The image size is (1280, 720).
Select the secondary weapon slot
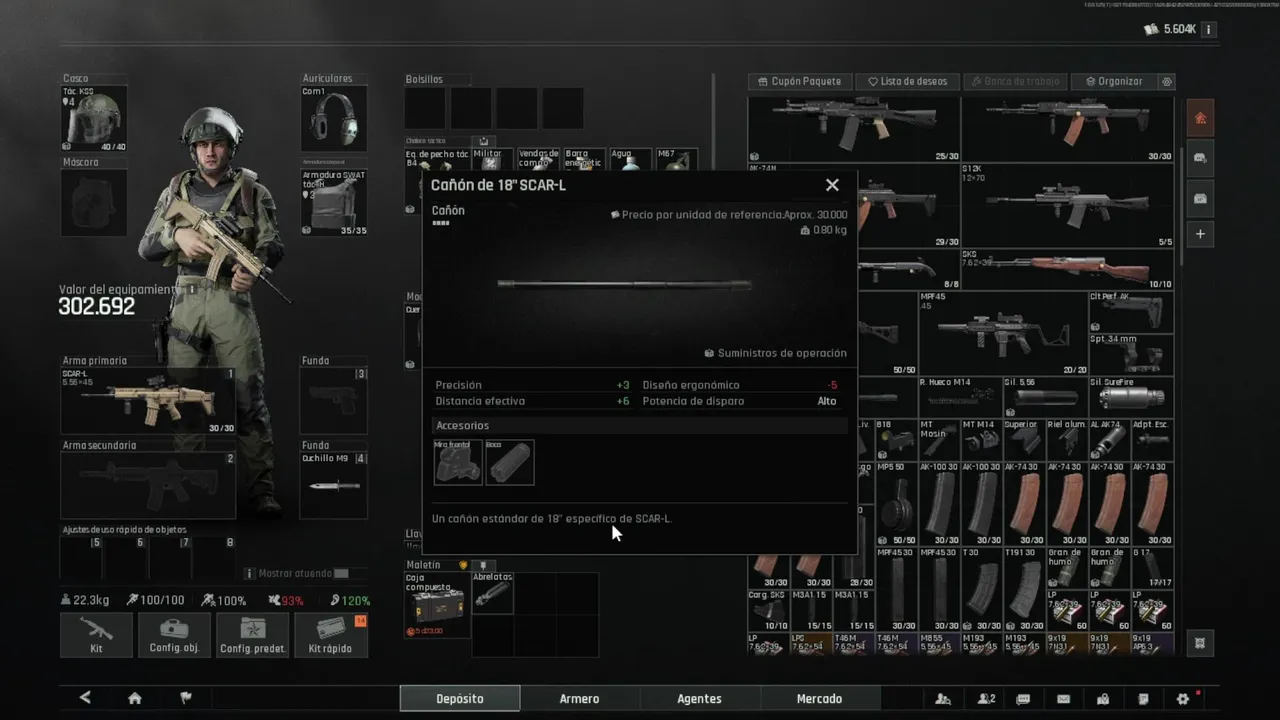148,485
